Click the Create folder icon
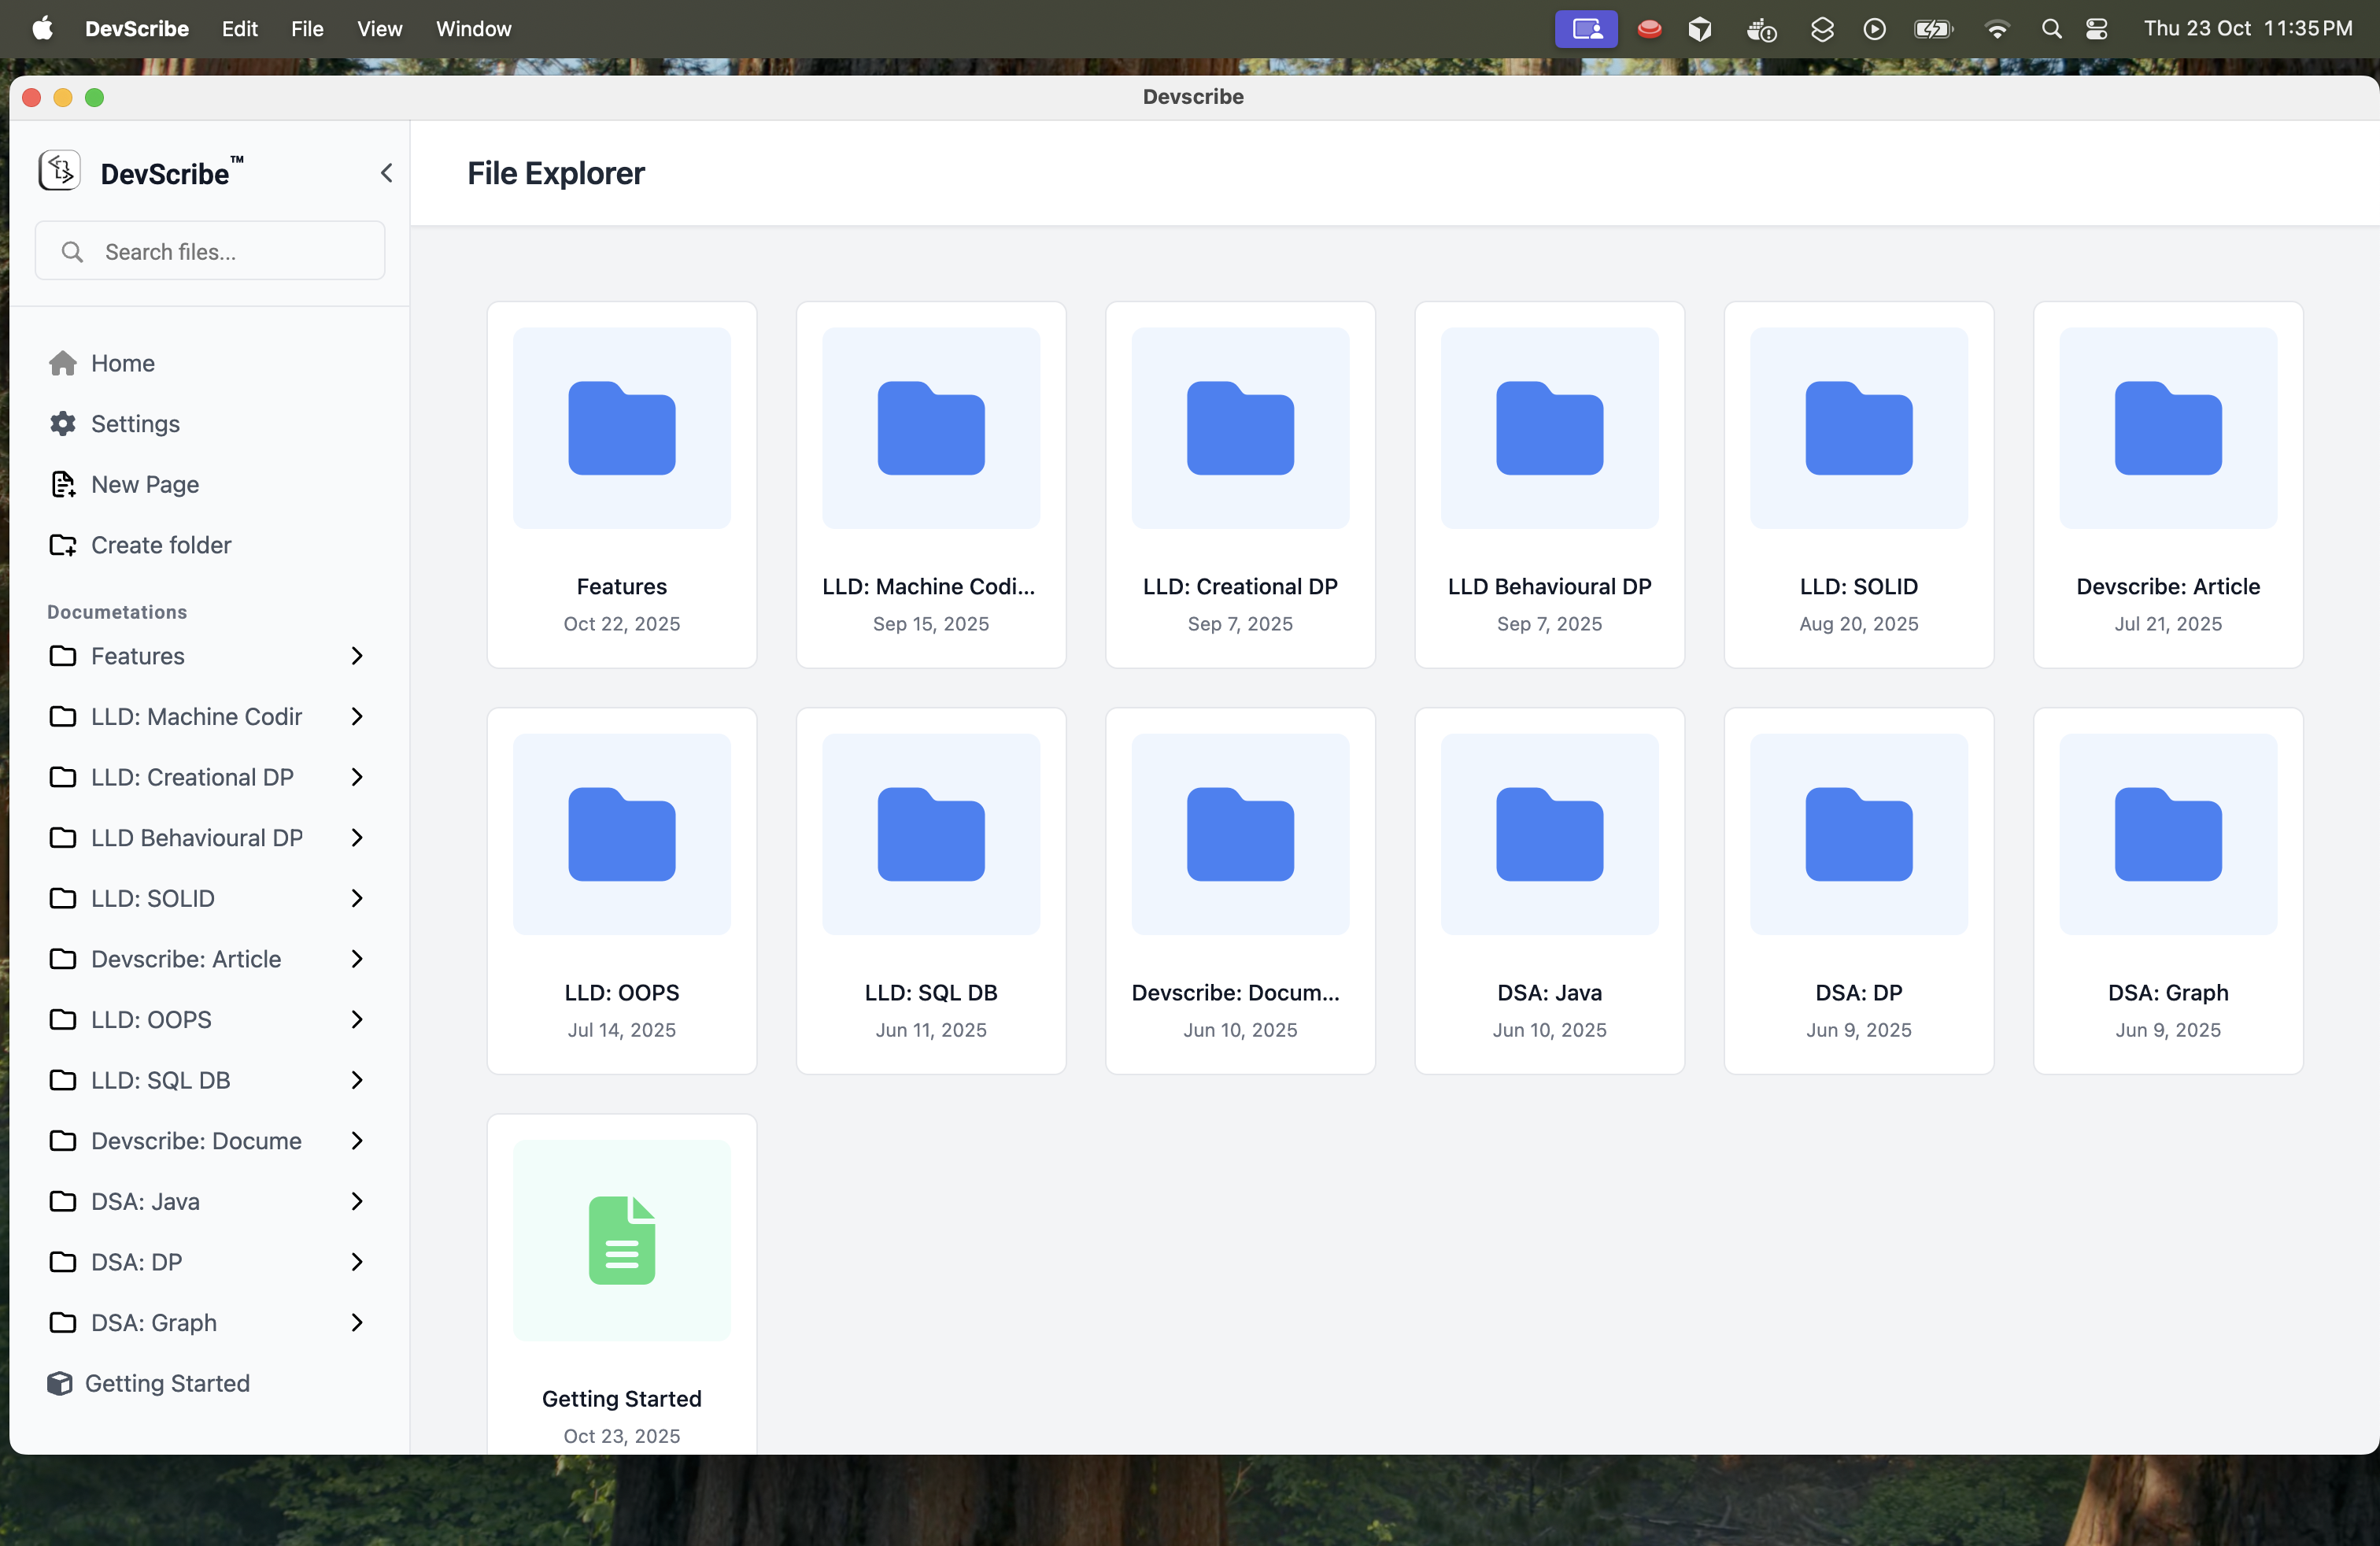2380x1546 pixels. point(63,545)
